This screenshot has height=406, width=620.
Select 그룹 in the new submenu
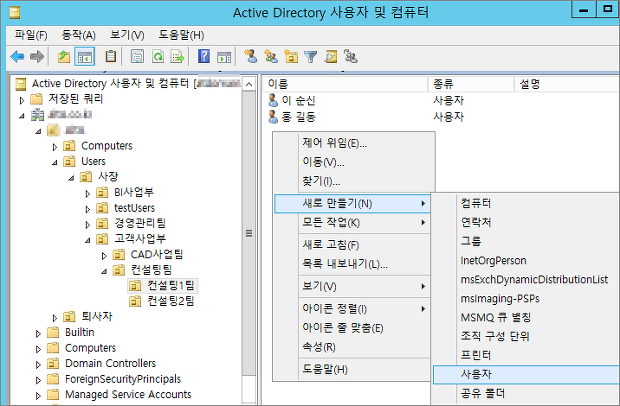(526, 241)
